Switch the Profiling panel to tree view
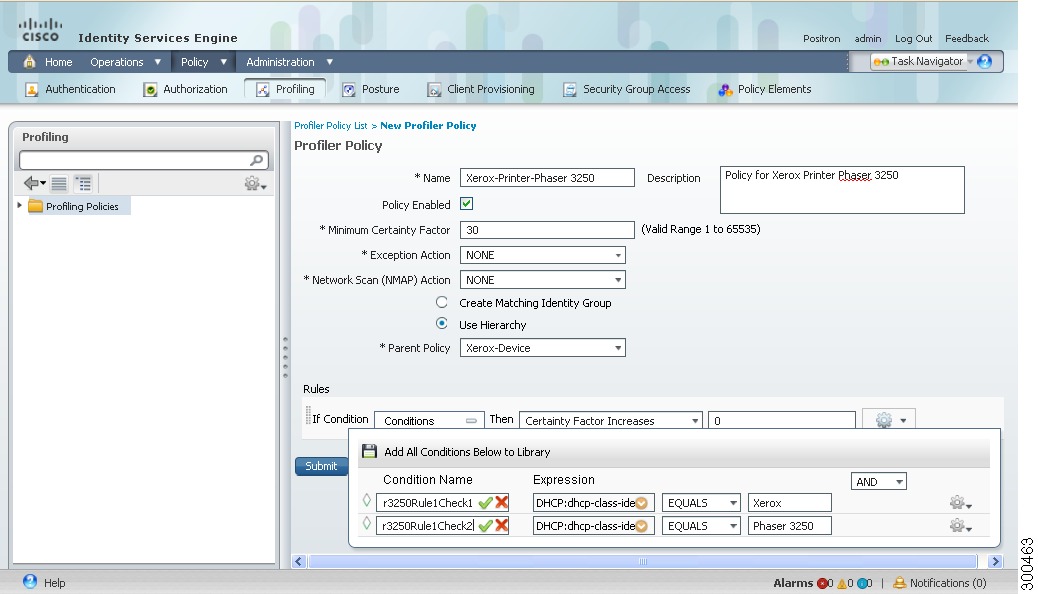Screen dimensions: 1038x594 [83, 183]
